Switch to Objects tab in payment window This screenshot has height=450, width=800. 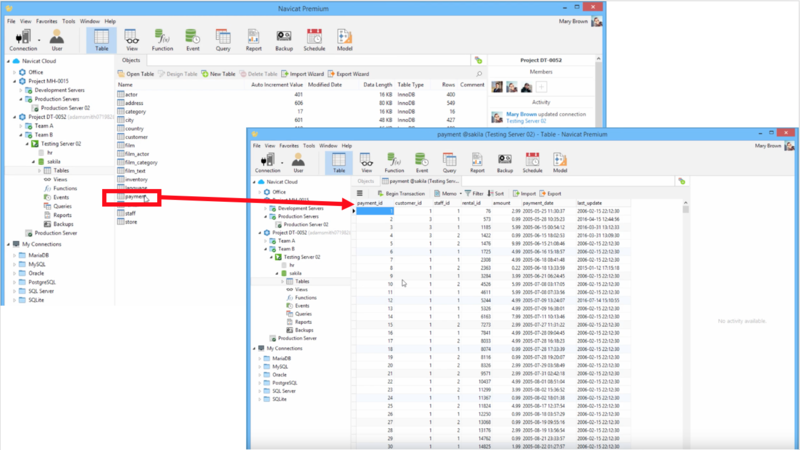click(x=365, y=181)
